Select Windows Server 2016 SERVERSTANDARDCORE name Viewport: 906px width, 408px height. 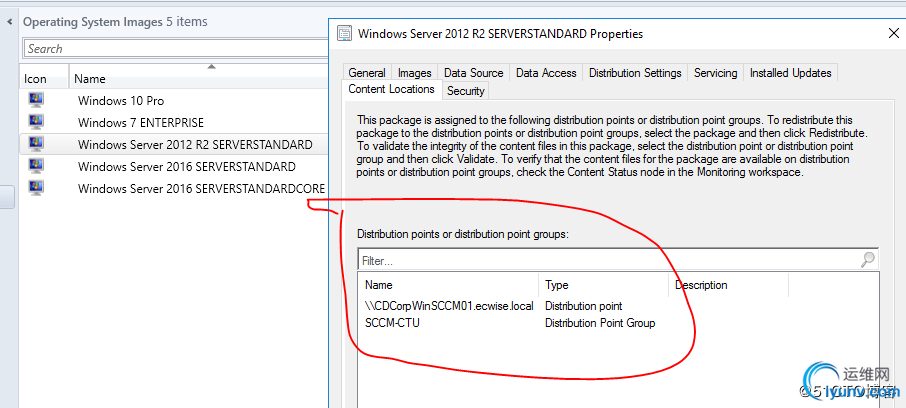click(201, 188)
